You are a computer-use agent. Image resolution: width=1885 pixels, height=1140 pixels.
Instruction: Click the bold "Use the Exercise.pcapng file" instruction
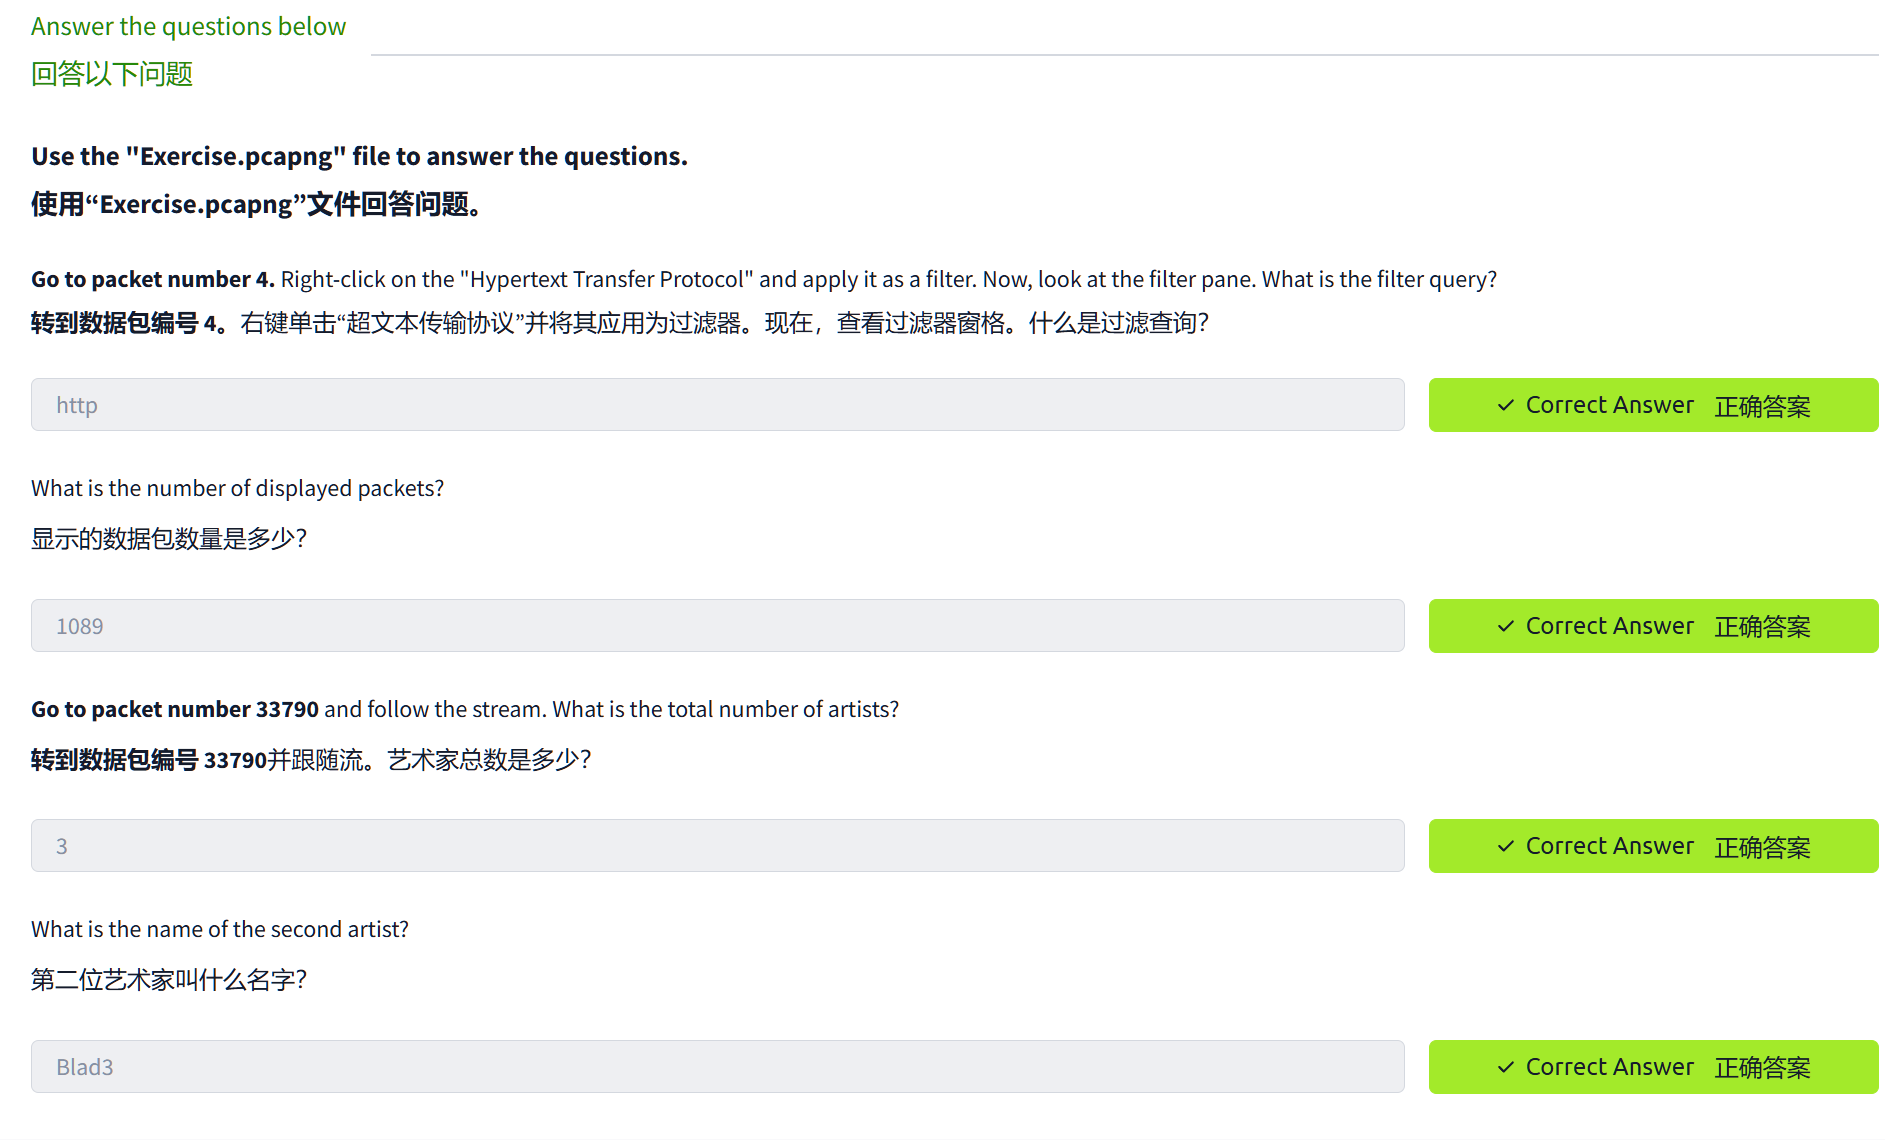pos(359,156)
